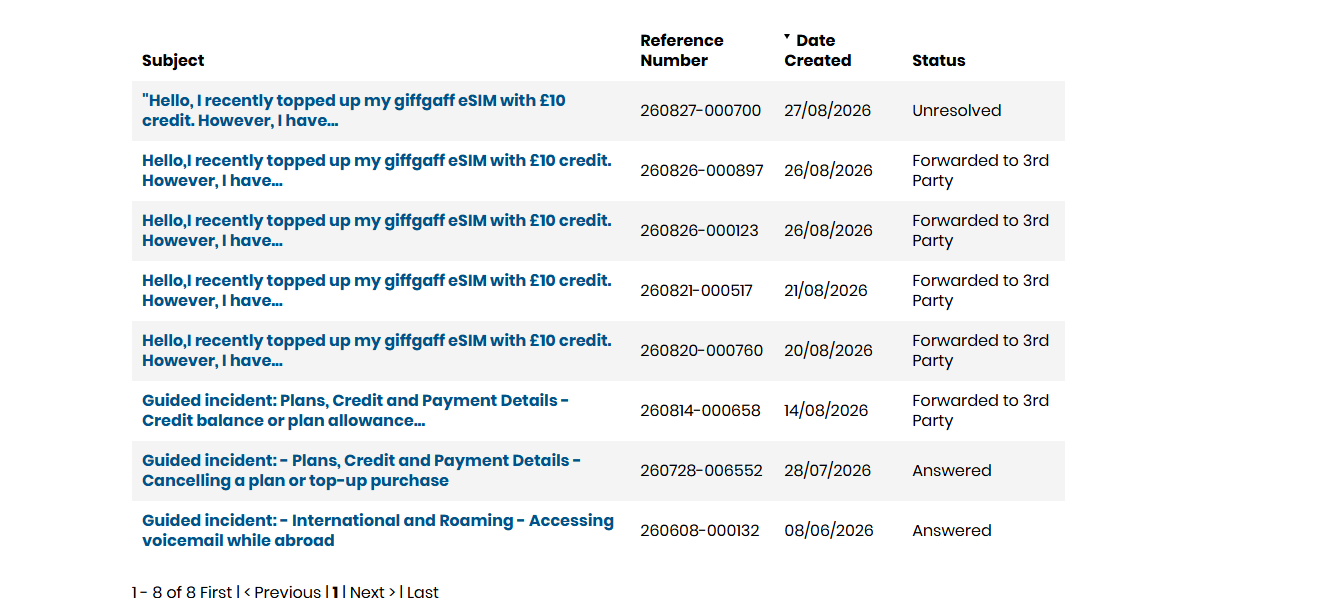Click the Unresolved status cell
The image size is (1327, 598).
[956, 111]
